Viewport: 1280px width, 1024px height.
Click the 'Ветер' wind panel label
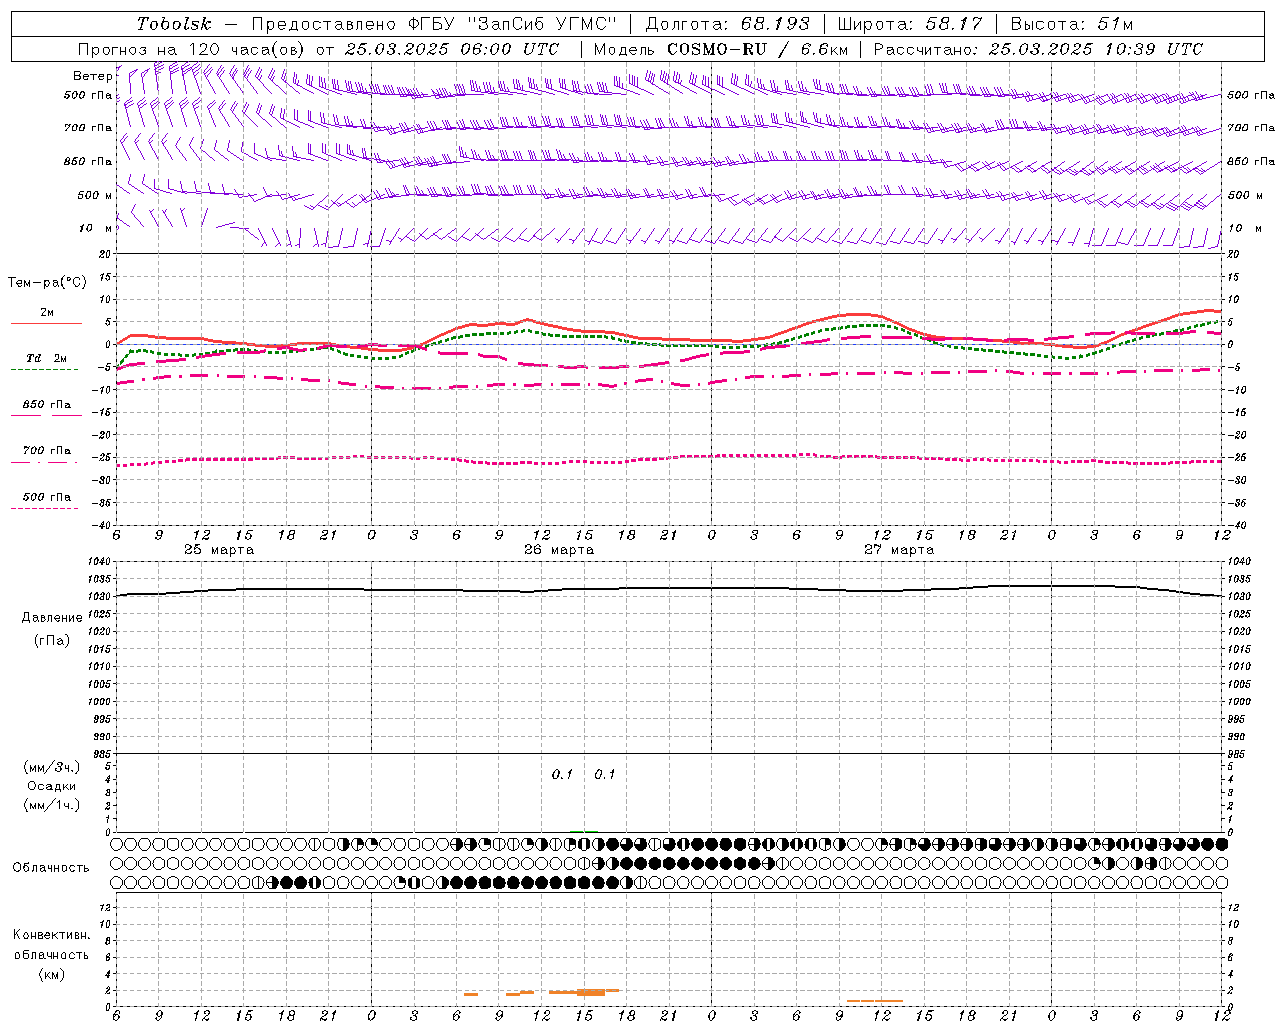pyautogui.click(x=92, y=76)
